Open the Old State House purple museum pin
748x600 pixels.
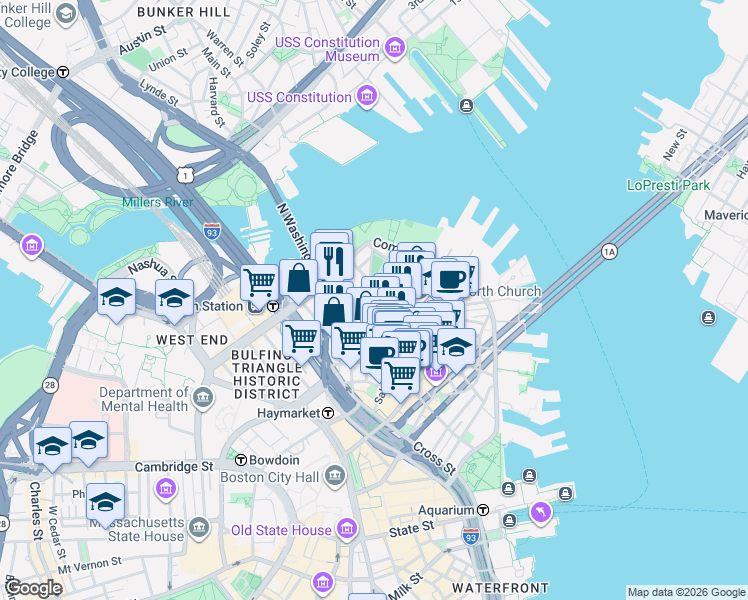347,528
